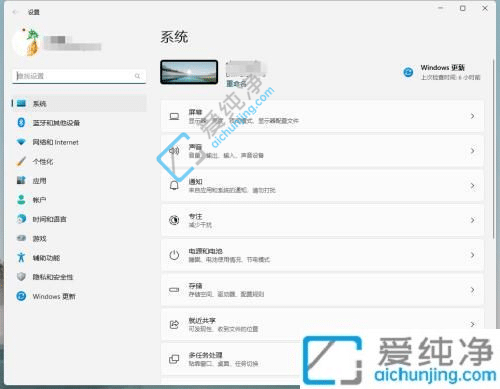500x389 pixels.
Task: Open 隐私和安全性 settings category
Action: click(x=79, y=277)
